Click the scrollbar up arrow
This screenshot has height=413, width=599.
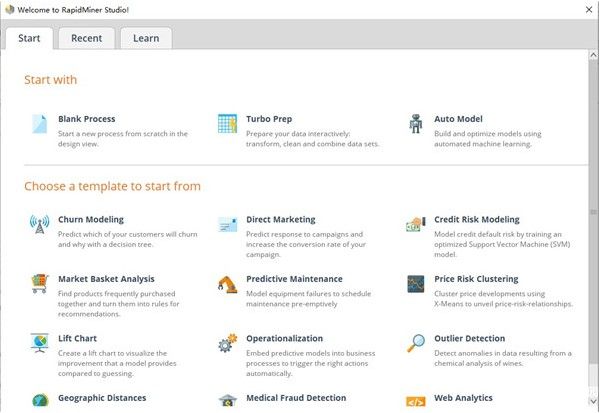point(593,55)
